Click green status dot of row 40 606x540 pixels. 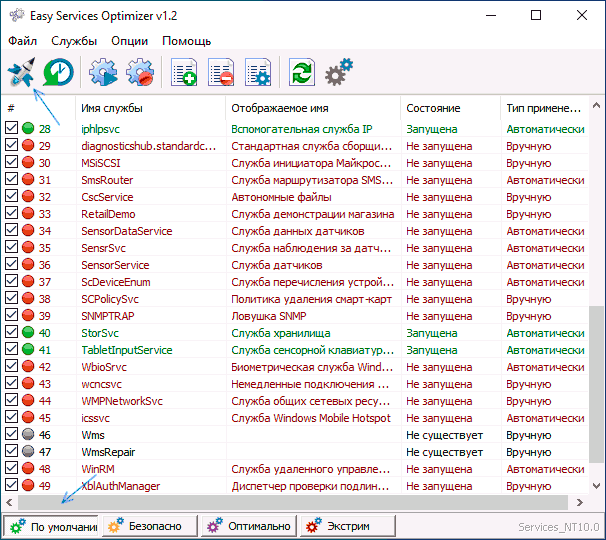(x=28, y=332)
